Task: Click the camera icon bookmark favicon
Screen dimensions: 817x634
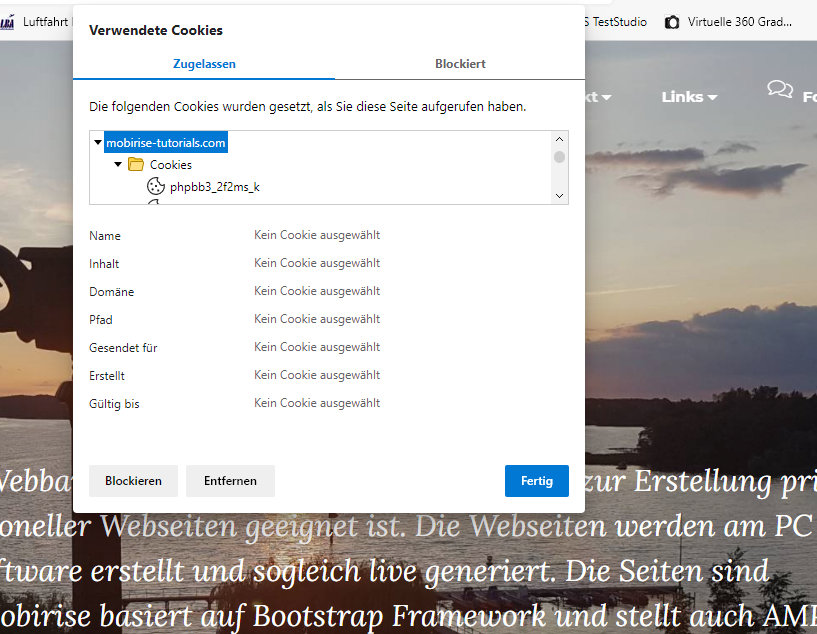Action: click(x=672, y=21)
